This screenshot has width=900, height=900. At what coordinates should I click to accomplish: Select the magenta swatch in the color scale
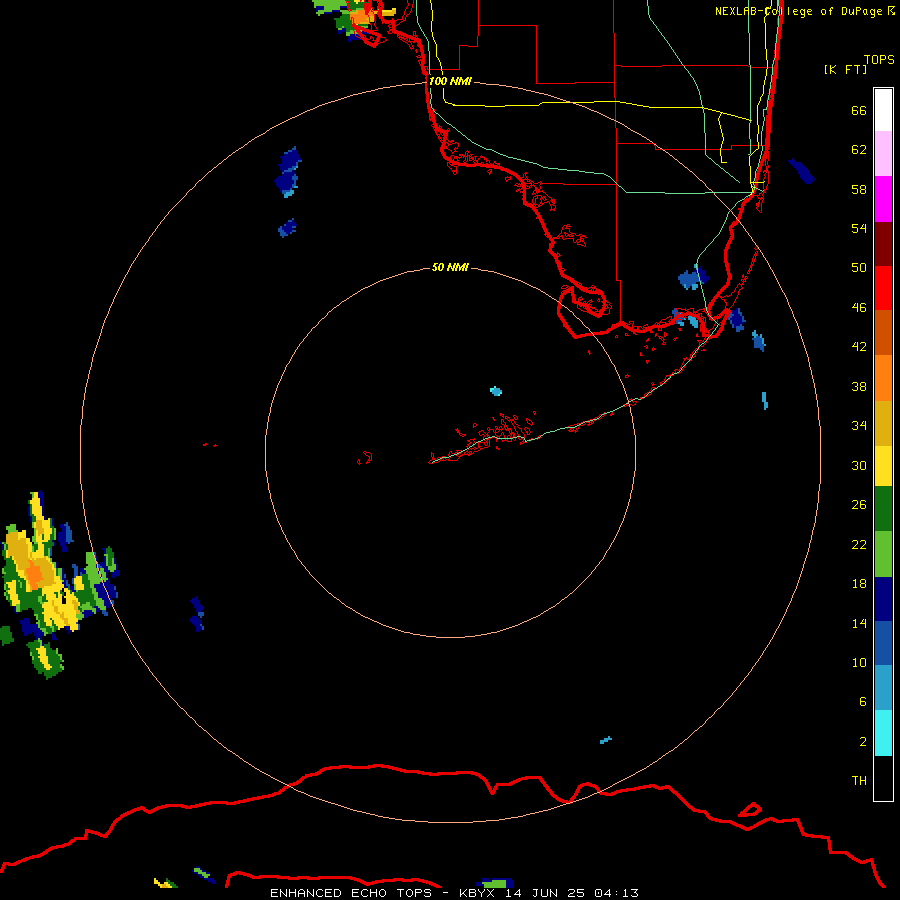(x=883, y=199)
